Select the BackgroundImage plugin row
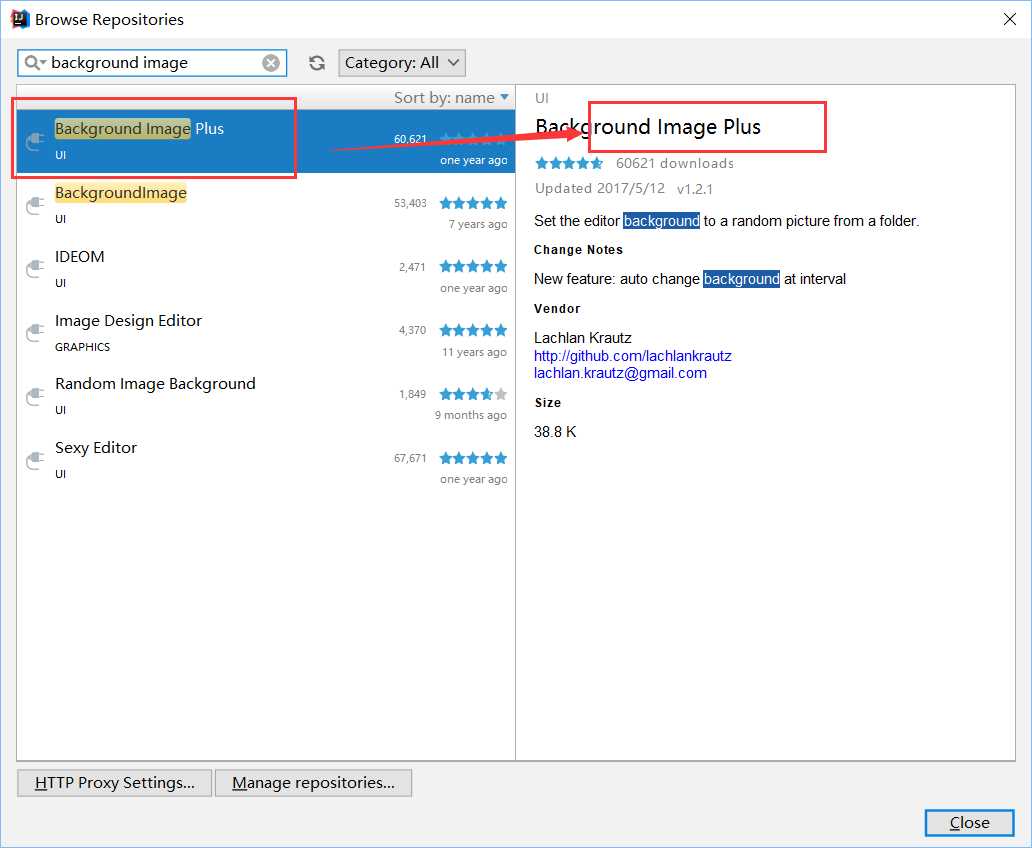 (266, 205)
